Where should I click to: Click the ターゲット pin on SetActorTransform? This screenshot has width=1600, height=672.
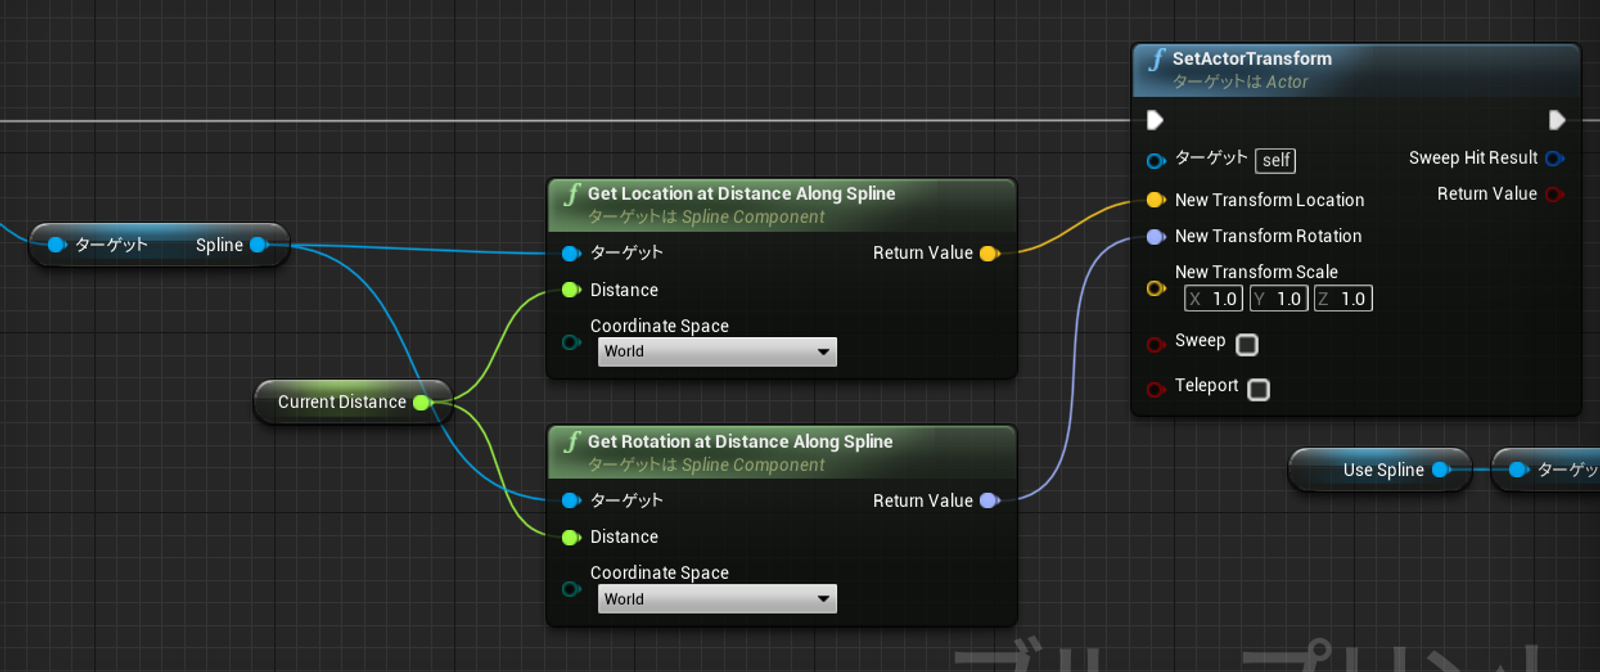tap(1156, 160)
